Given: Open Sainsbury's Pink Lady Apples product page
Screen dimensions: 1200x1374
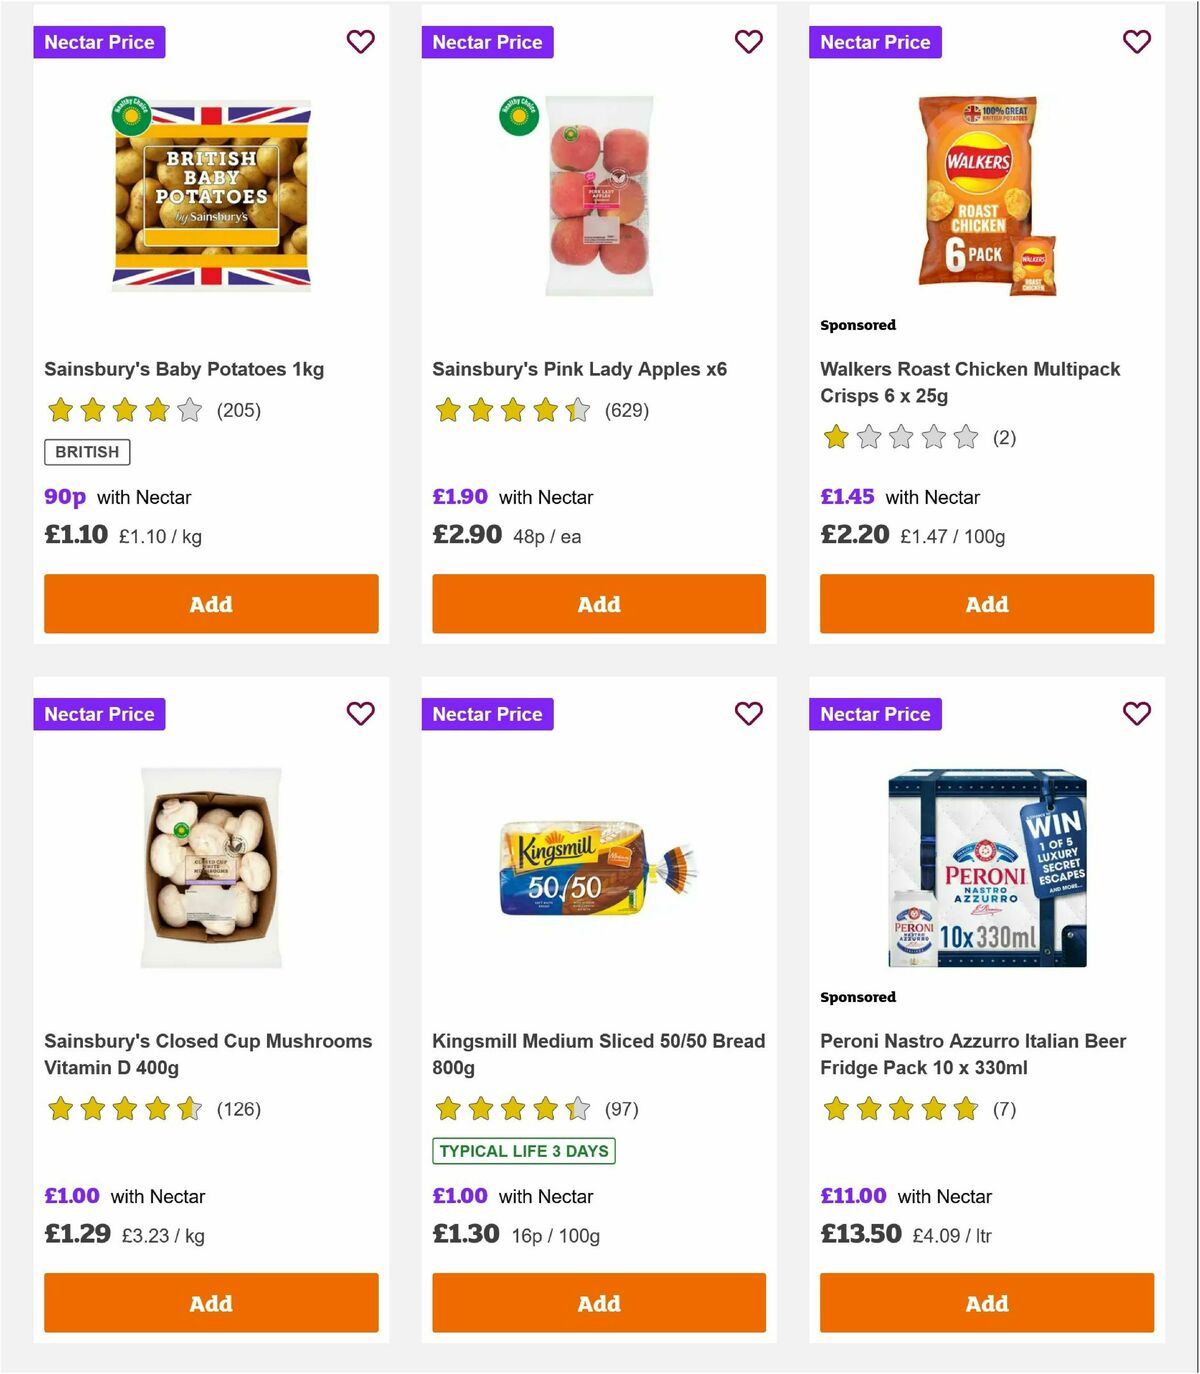Looking at the screenshot, I should [x=579, y=369].
